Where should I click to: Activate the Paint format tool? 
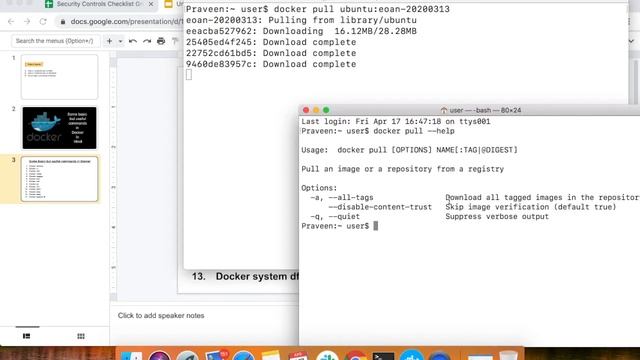click(175, 41)
